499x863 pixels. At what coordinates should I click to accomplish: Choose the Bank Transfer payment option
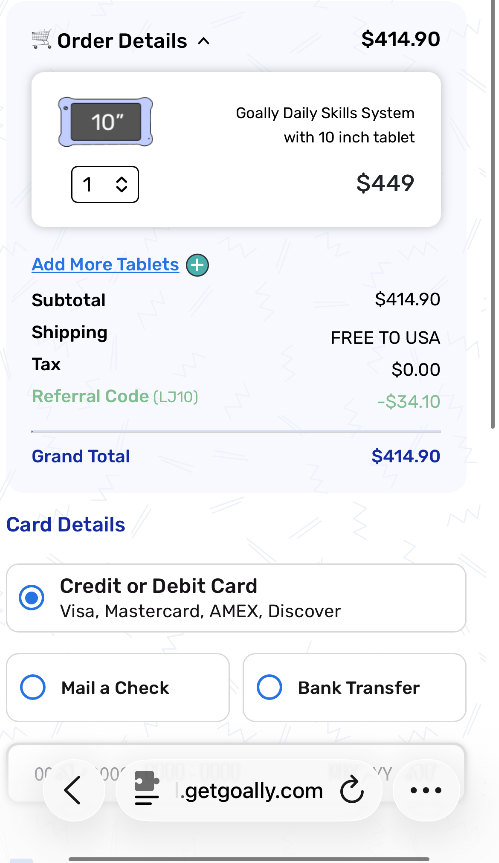[354, 687]
